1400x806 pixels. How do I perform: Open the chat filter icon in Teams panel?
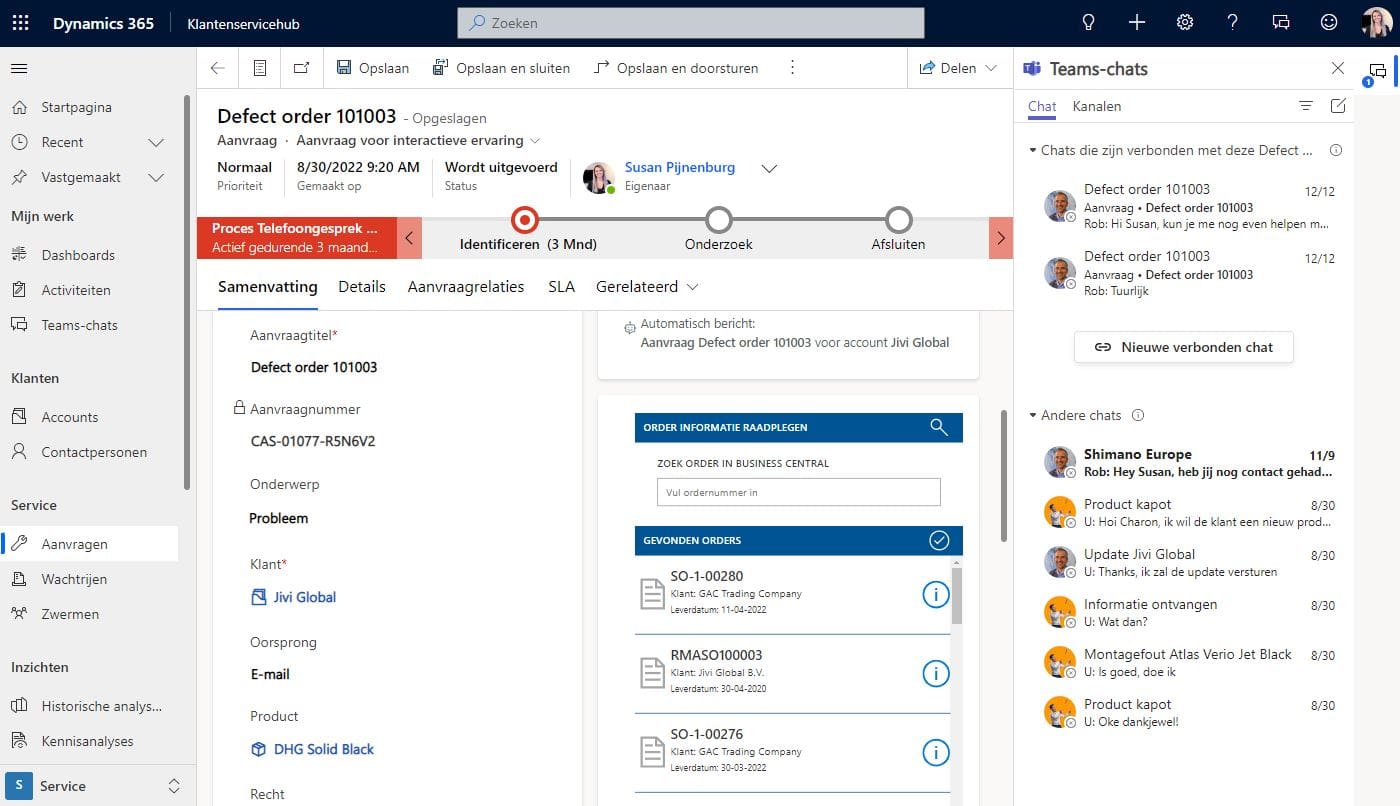coord(1305,106)
